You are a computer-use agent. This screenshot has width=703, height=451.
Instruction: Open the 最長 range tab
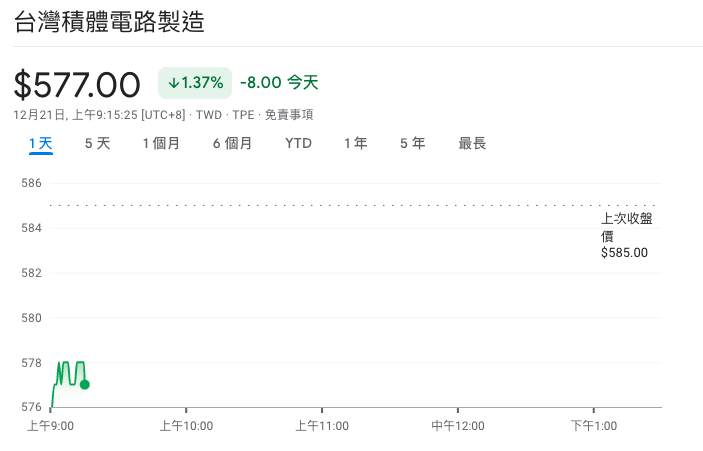(472, 143)
